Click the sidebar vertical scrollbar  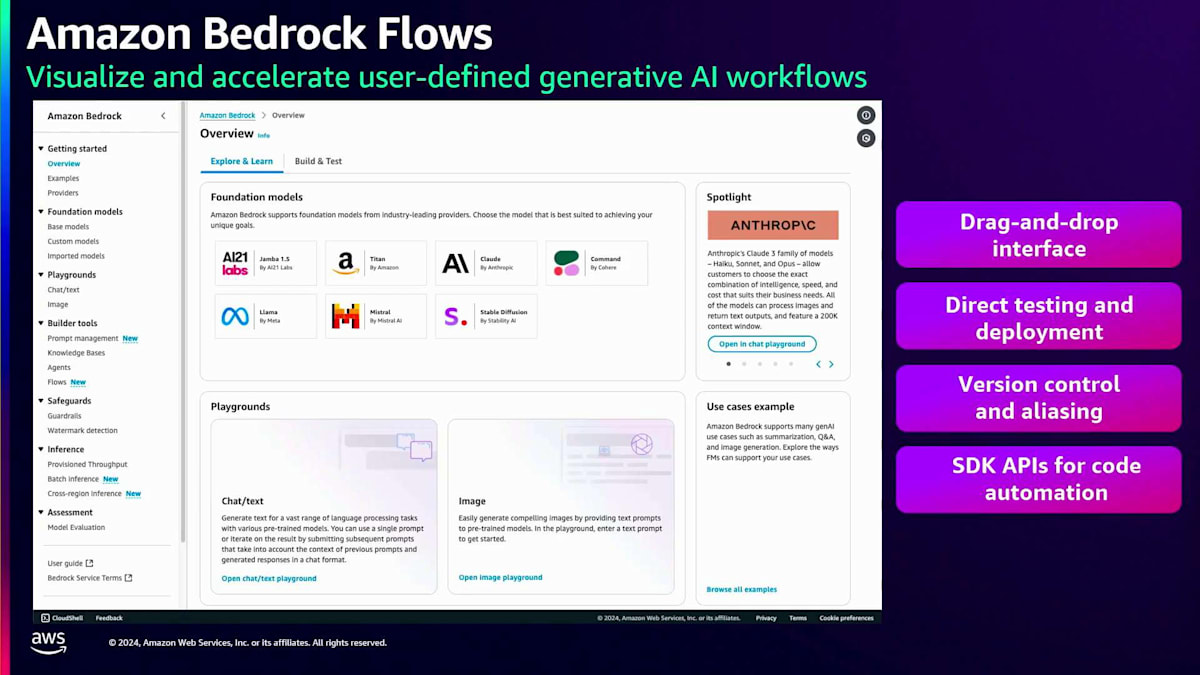pos(183,320)
